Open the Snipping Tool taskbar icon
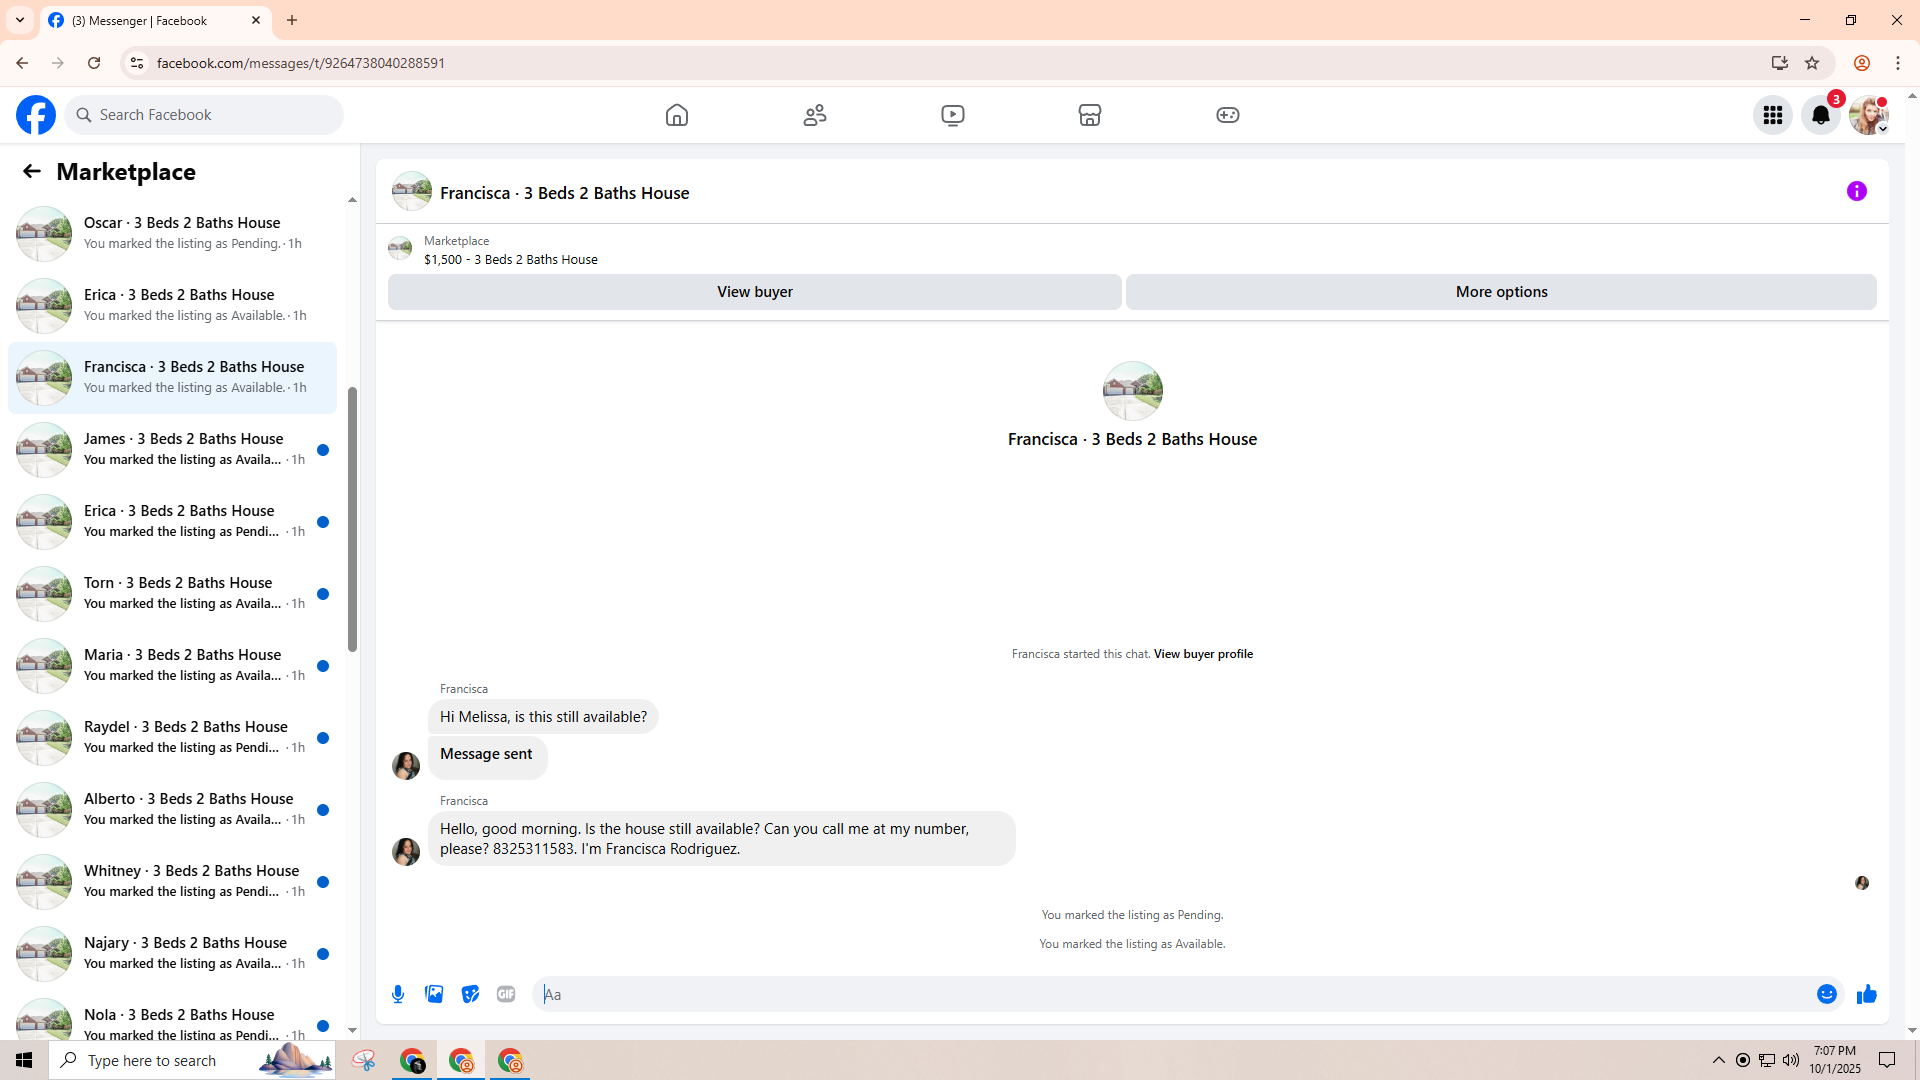Image resolution: width=1920 pixels, height=1080 pixels. [364, 1060]
